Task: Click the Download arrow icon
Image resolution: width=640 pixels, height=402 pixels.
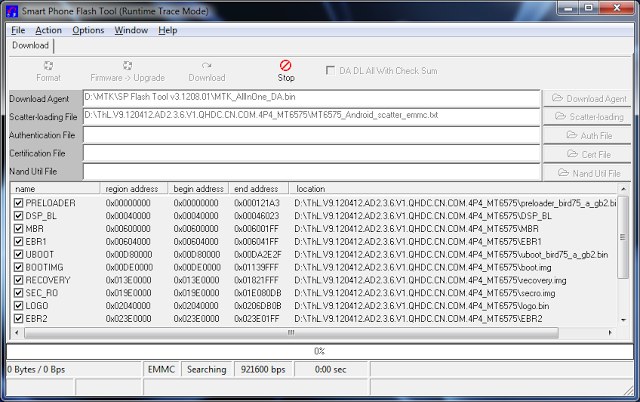Action: click(207, 66)
